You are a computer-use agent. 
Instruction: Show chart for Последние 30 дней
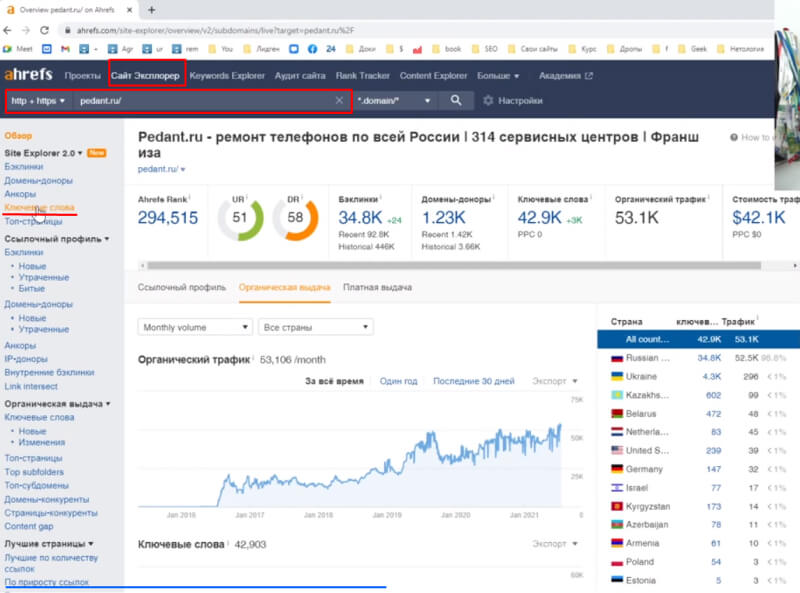[473, 381]
